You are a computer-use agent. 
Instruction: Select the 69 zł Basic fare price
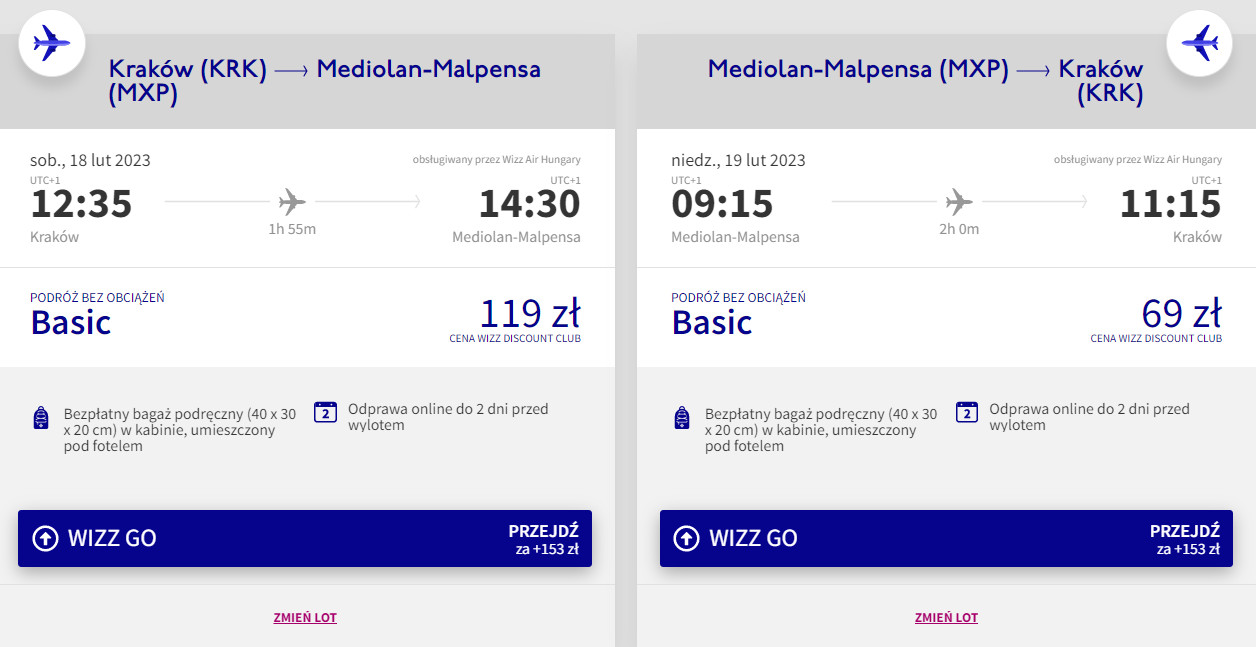1181,314
